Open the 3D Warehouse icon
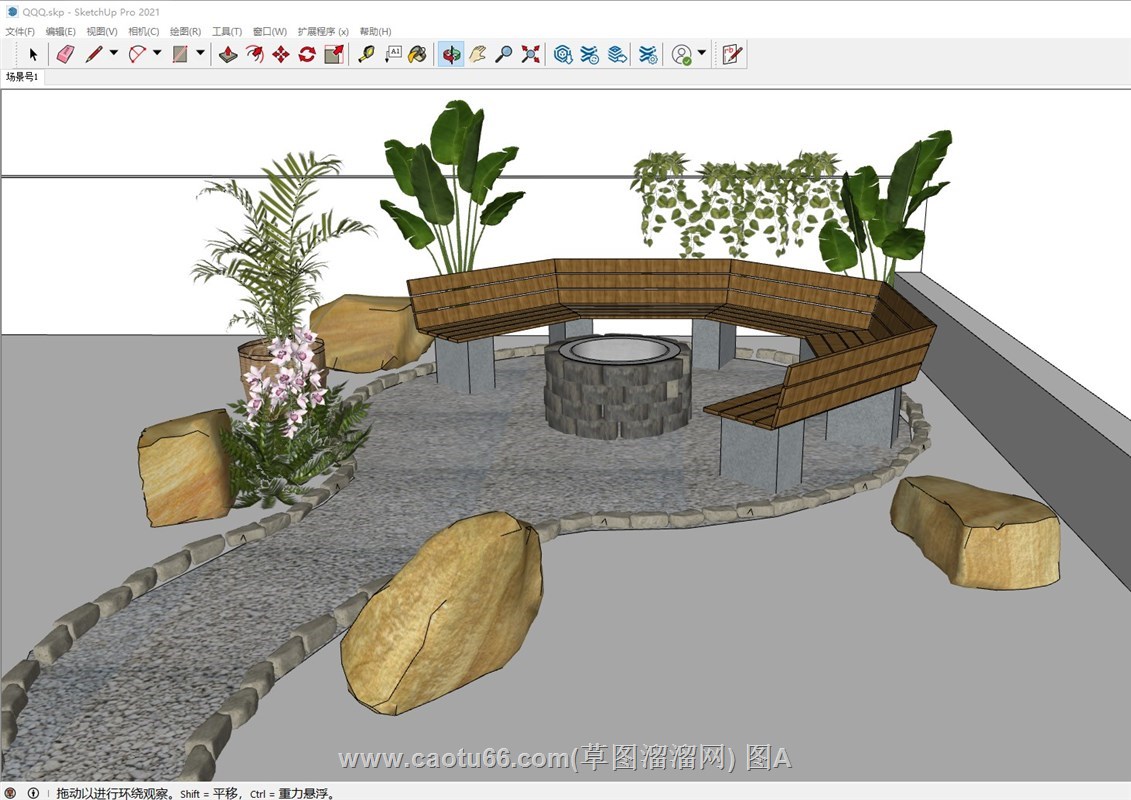 (563, 54)
